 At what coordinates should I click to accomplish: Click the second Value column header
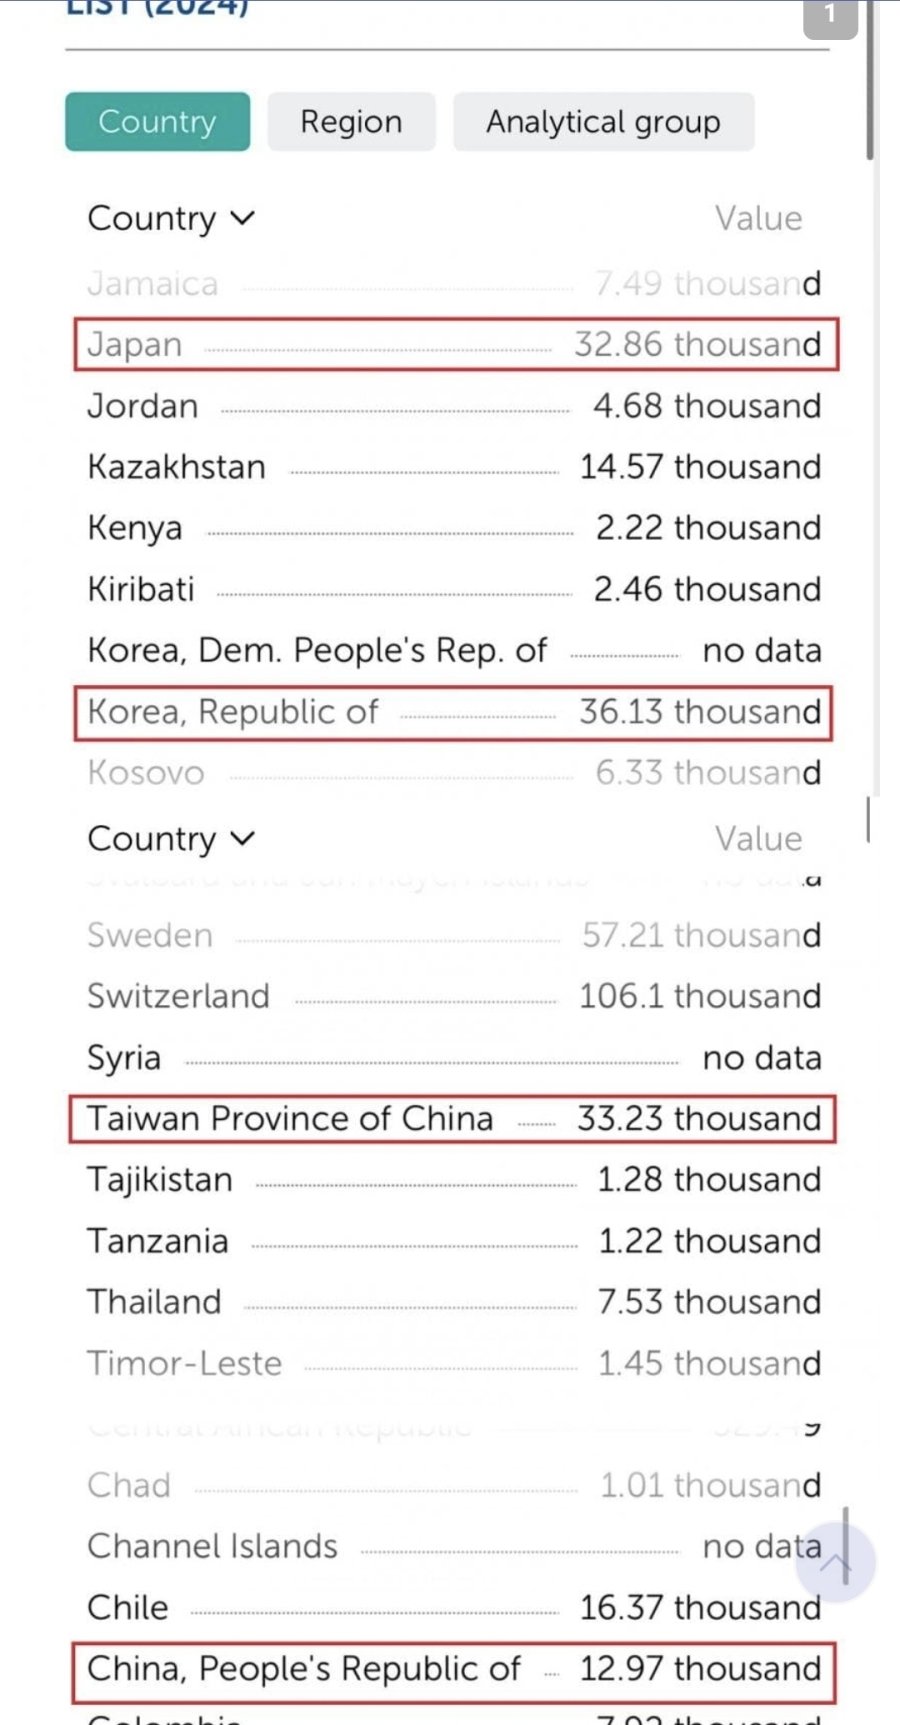point(758,838)
